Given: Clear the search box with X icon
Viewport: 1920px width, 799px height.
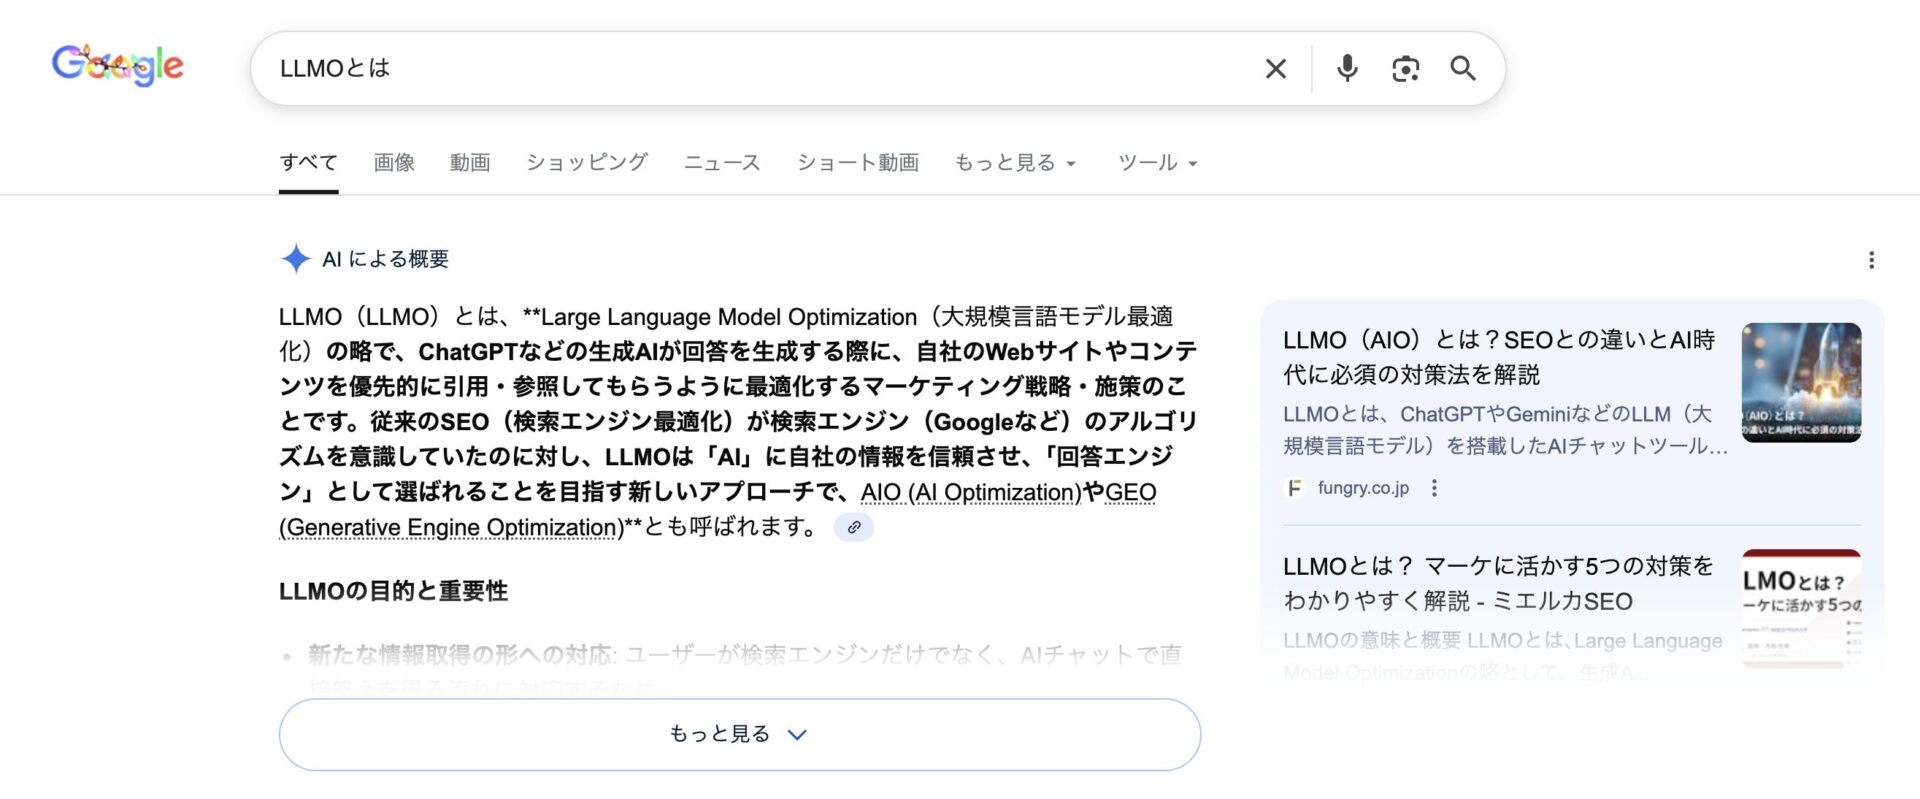Looking at the screenshot, I should (1275, 69).
